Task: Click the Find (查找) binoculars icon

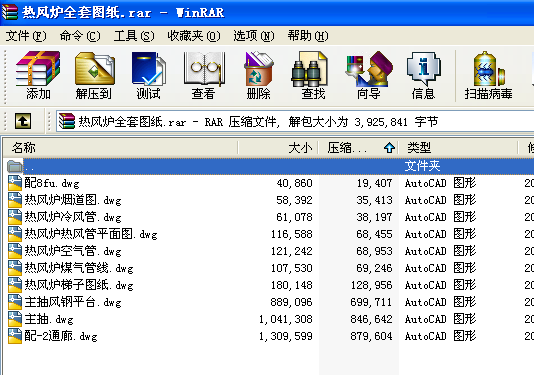Action: pyautogui.click(x=310, y=69)
